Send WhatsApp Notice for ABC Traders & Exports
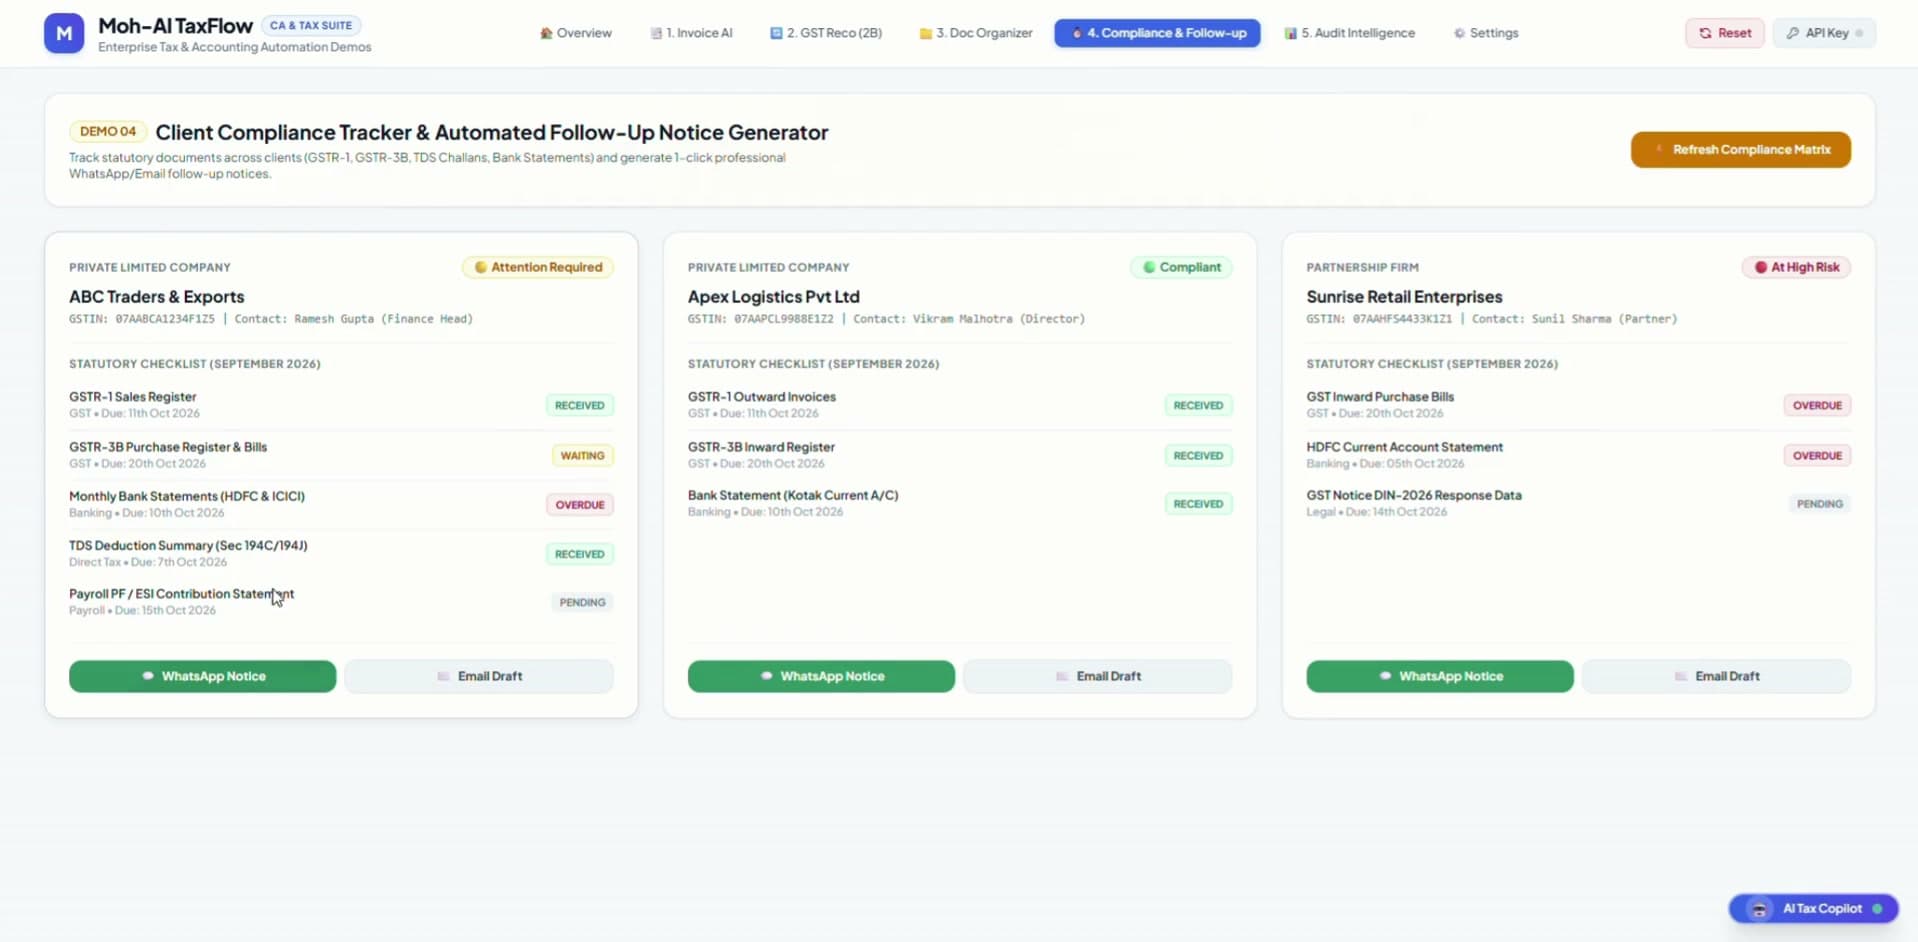The height and width of the screenshot is (942, 1918). click(202, 676)
